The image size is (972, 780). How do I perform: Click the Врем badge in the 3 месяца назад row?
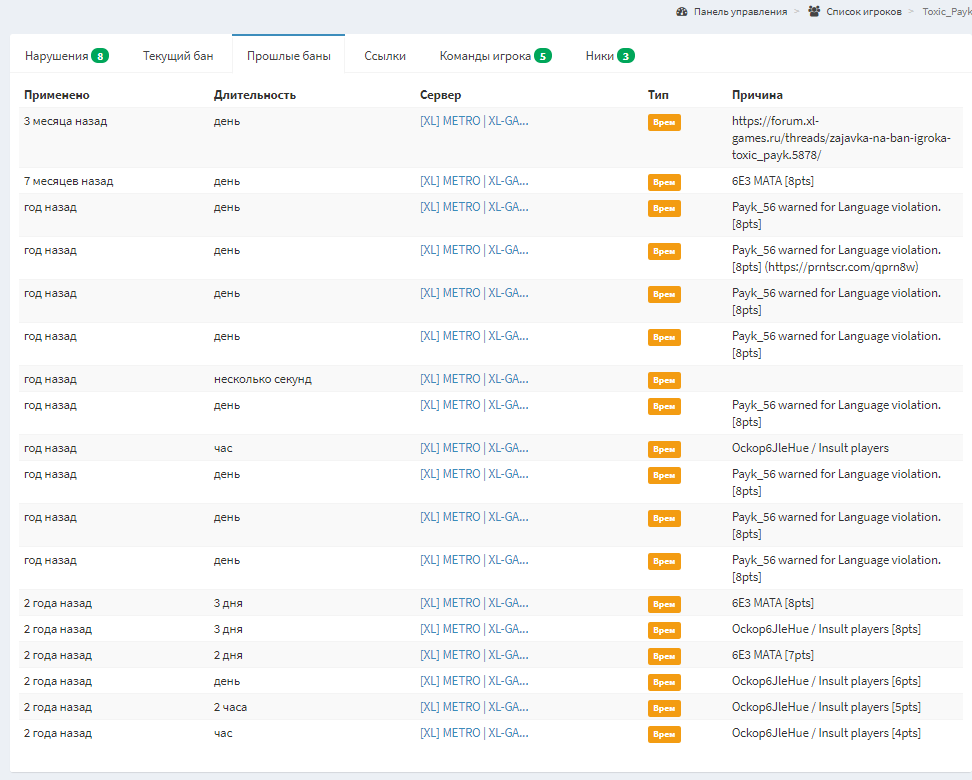coord(664,122)
